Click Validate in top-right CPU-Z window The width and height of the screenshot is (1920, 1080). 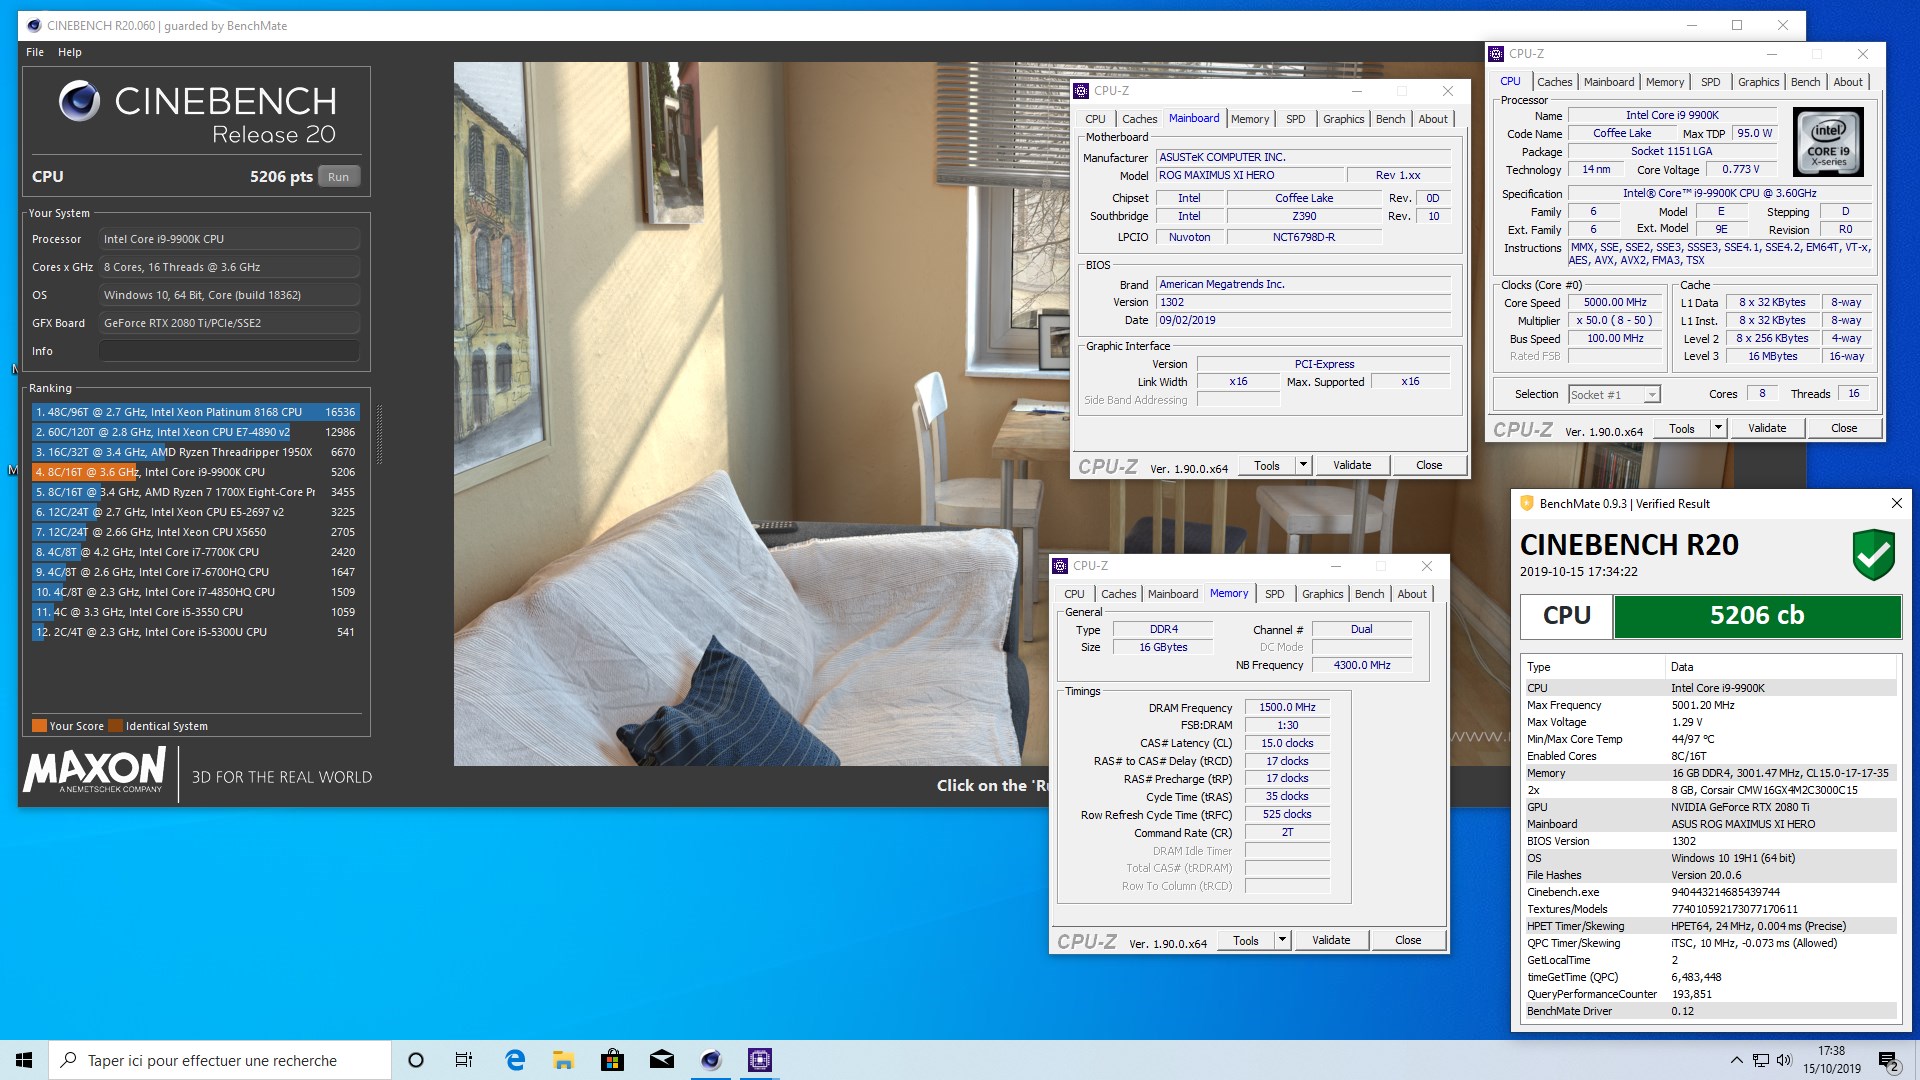(1767, 429)
